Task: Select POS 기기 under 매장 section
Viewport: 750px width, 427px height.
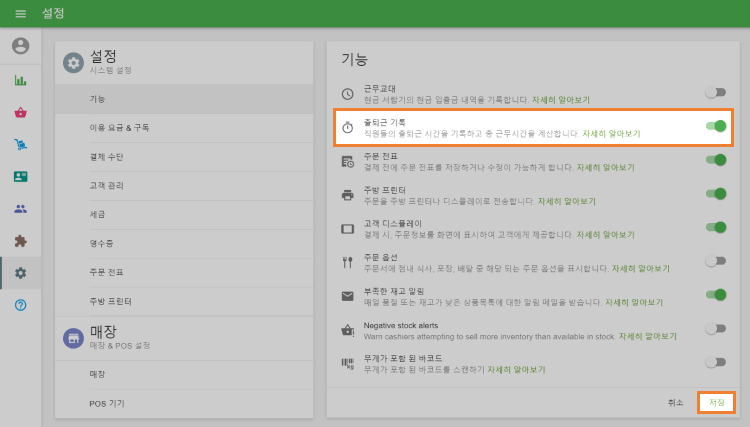Action: click(x=107, y=403)
